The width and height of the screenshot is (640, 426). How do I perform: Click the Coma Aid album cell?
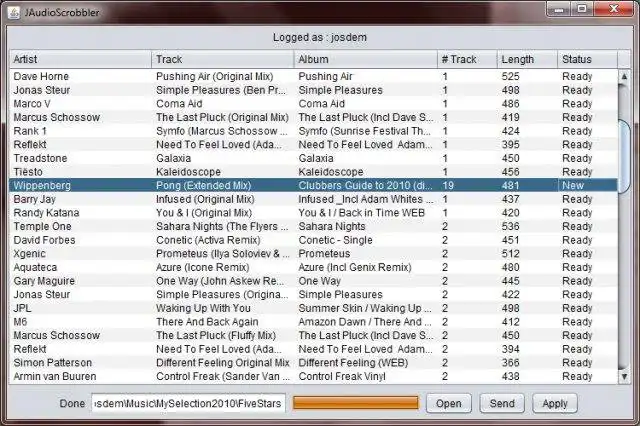366,104
